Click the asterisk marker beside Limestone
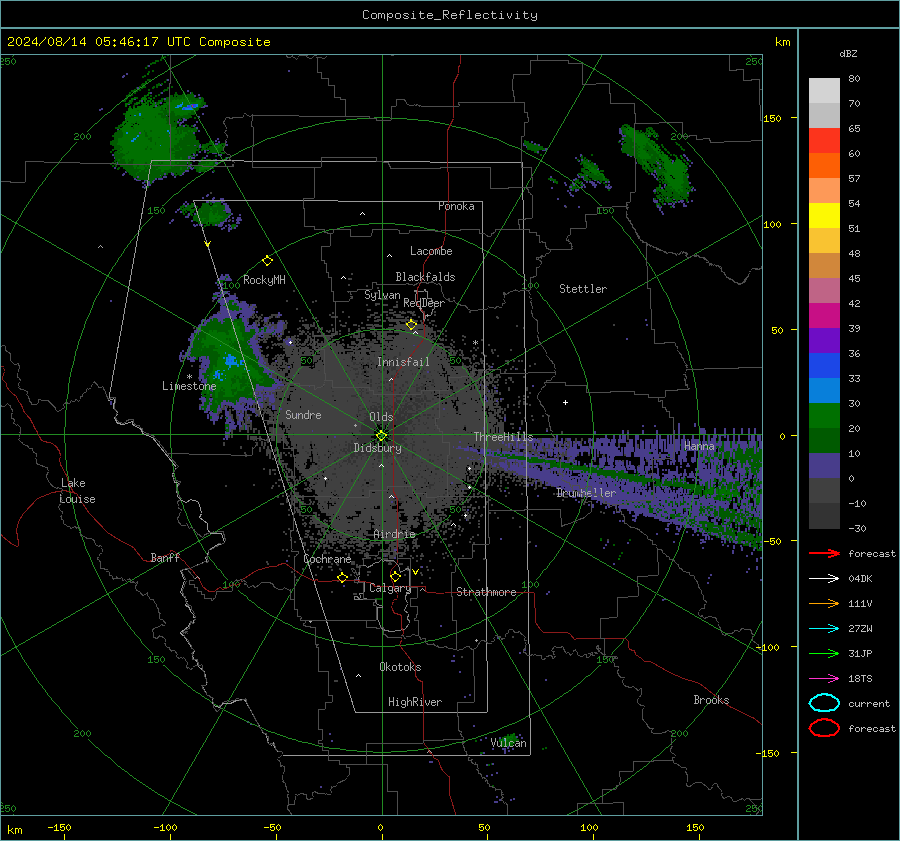900x841 pixels. pos(189,377)
